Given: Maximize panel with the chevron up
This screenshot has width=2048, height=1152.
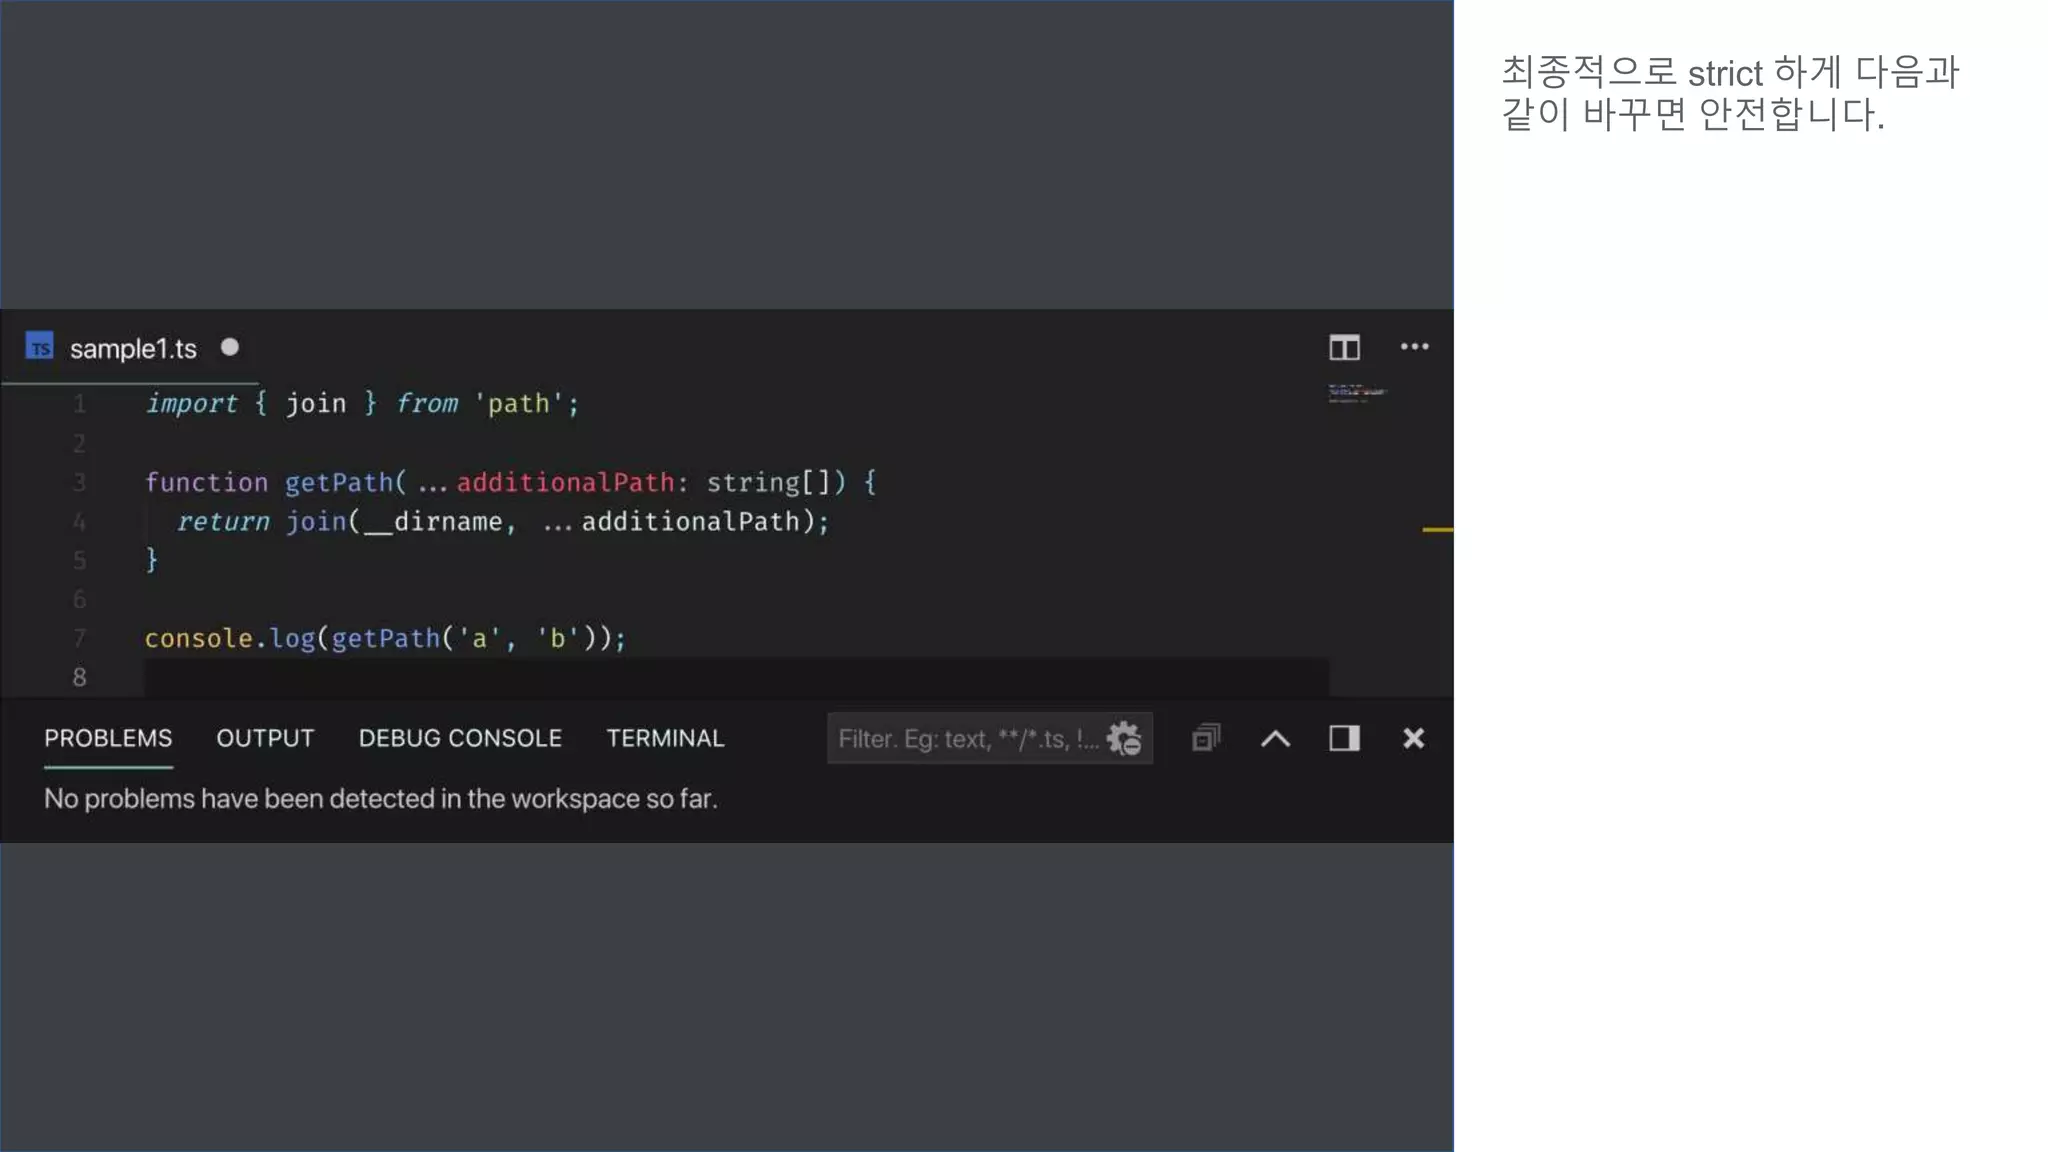Looking at the screenshot, I should click(1275, 739).
